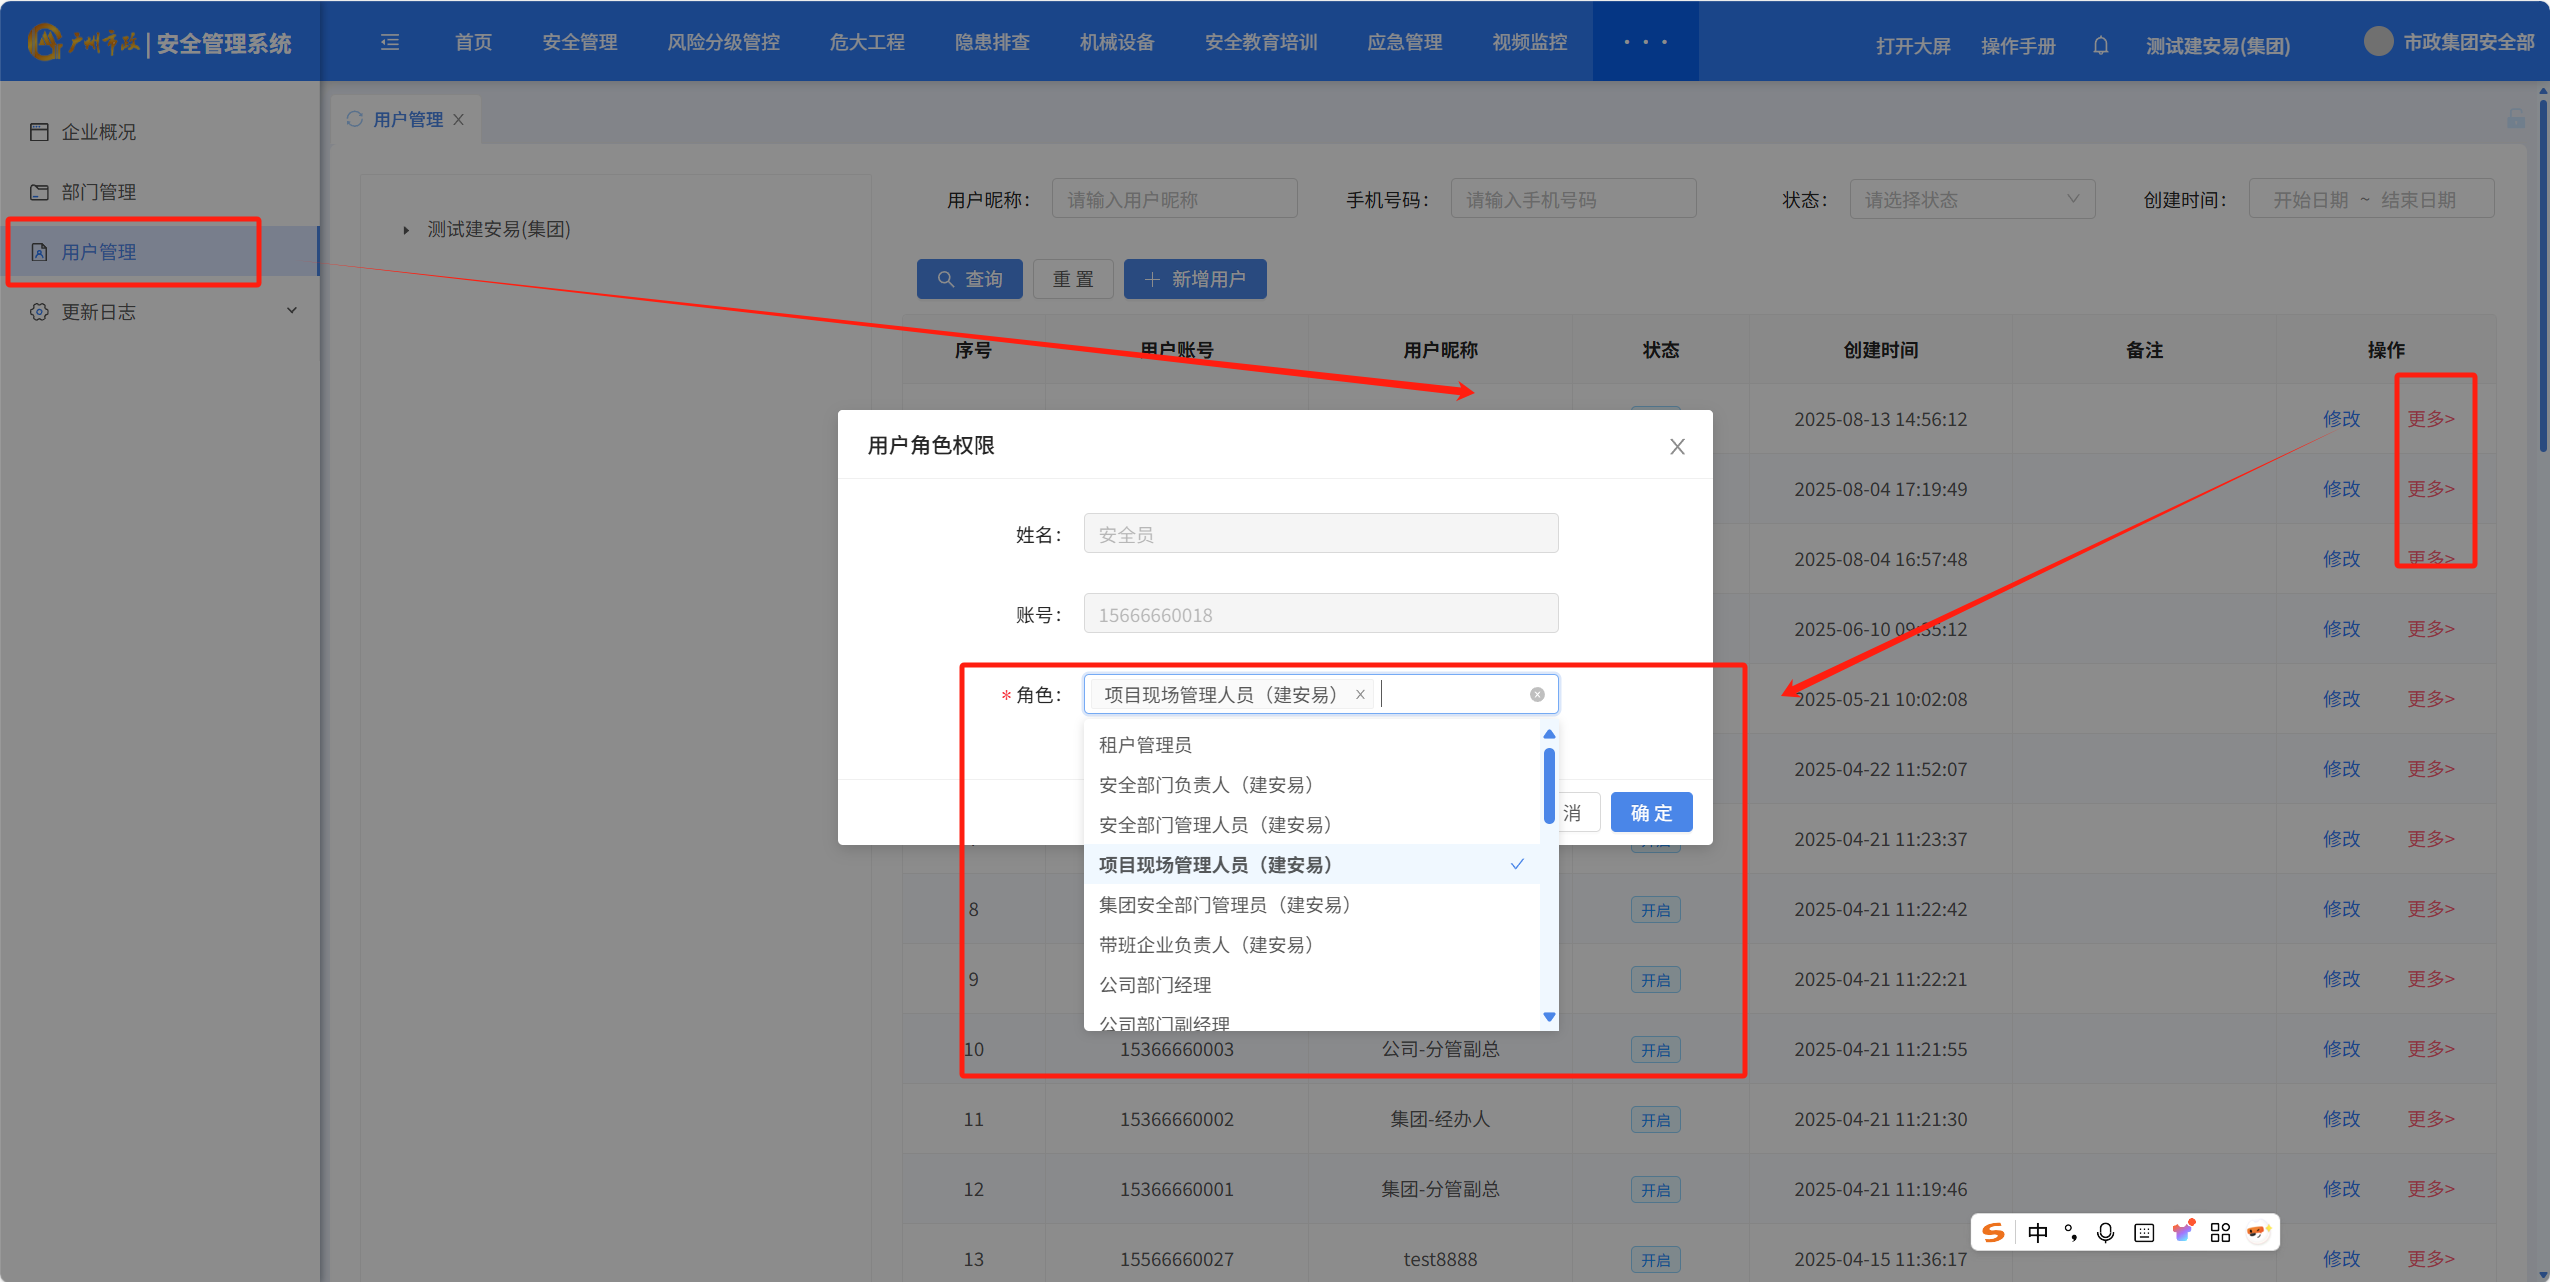Select 租户管理员 role option
The height and width of the screenshot is (1282, 2550).
1145,744
